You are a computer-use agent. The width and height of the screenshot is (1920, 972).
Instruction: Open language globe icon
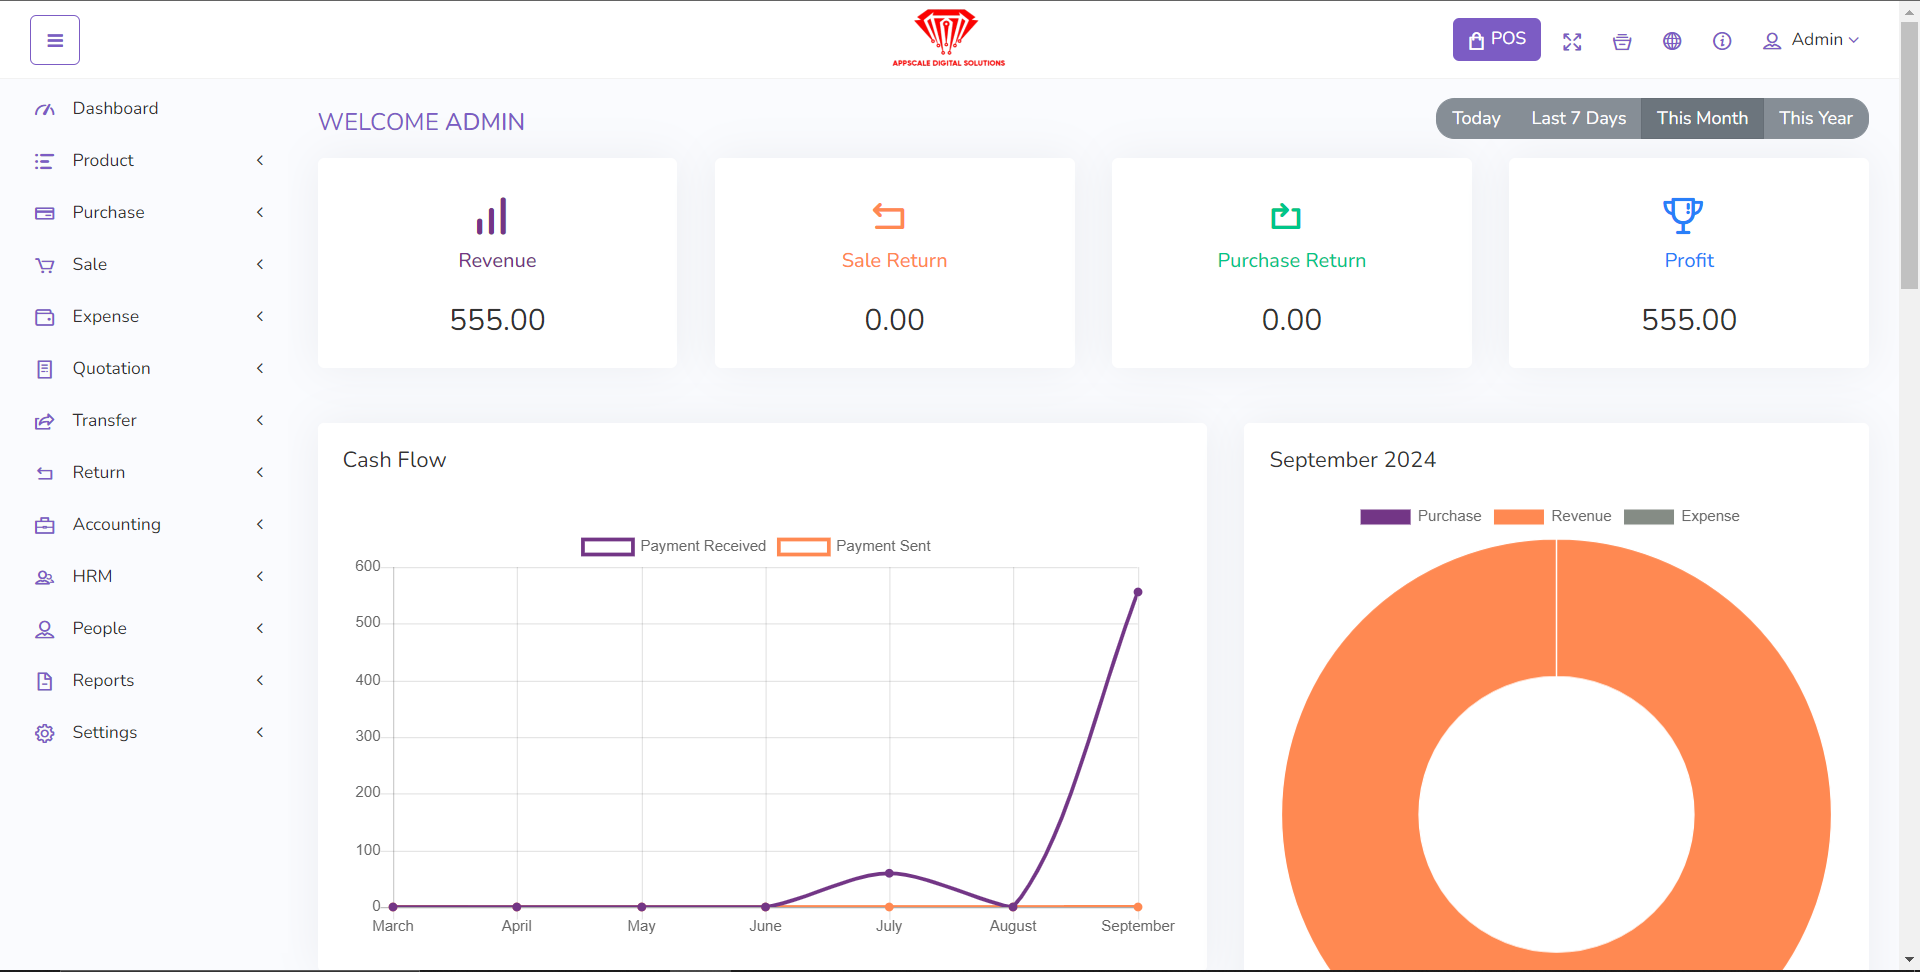coord(1672,41)
